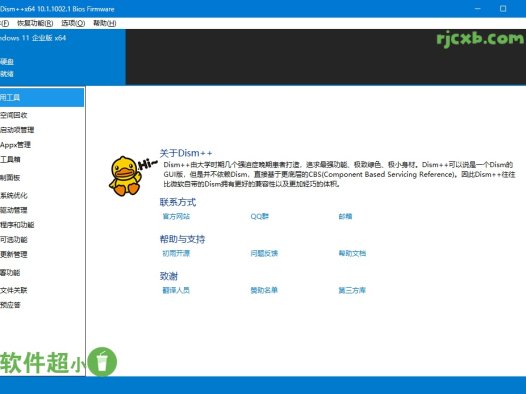Click the QQ群 contact link
Image resolution: width=526 pixels, height=394 pixels.
260,216
